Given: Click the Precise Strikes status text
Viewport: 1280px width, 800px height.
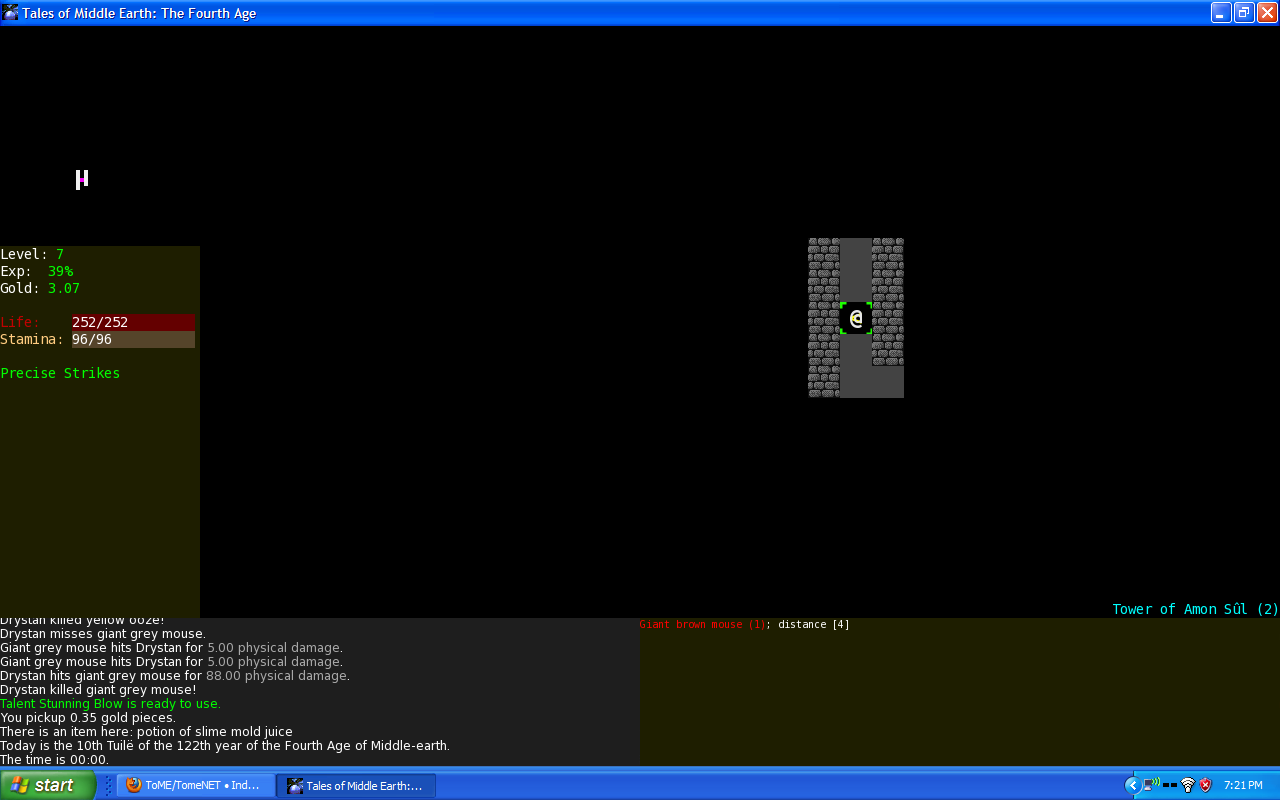Looking at the screenshot, I should click(x=60, y=373).
